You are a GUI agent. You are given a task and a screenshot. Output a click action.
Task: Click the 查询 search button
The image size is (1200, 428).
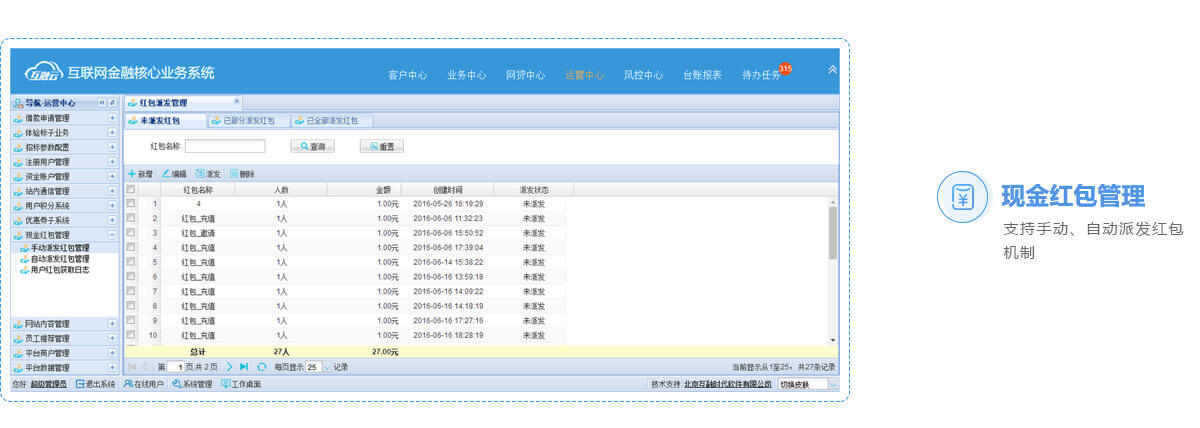pyautogui.click(x=312, y=146)
